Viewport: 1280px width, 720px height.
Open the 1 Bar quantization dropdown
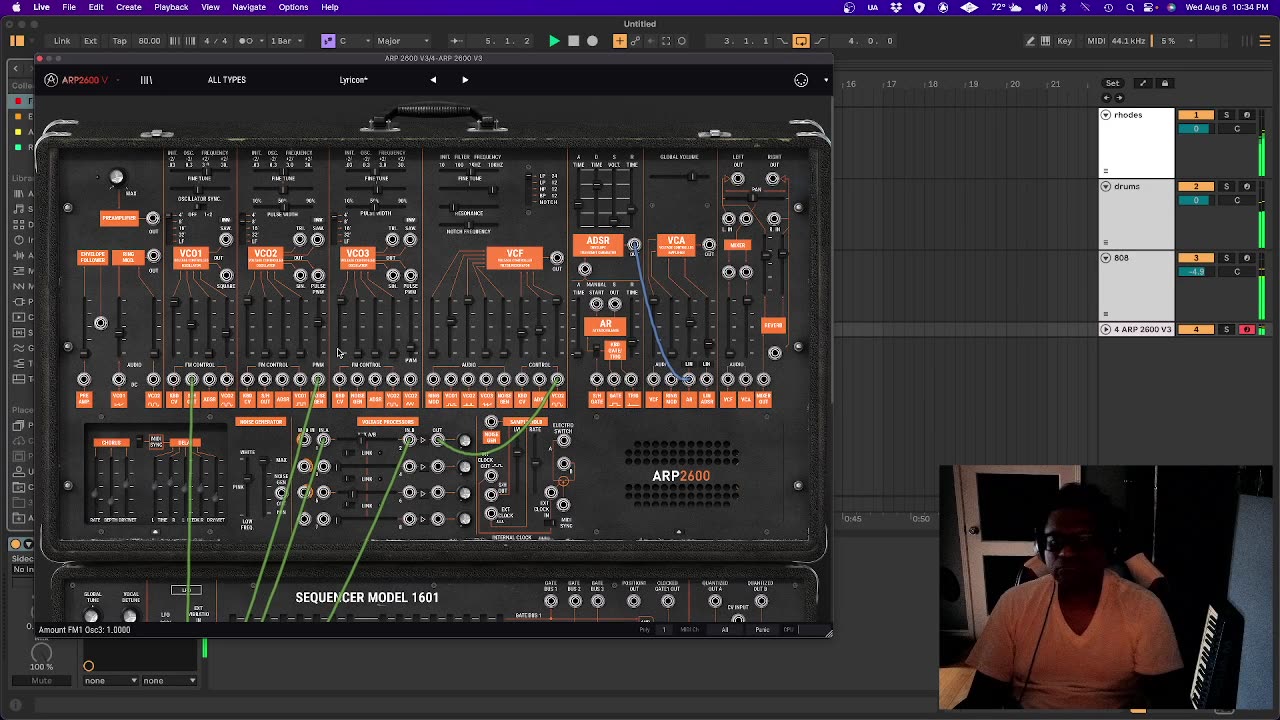(284, 41)
